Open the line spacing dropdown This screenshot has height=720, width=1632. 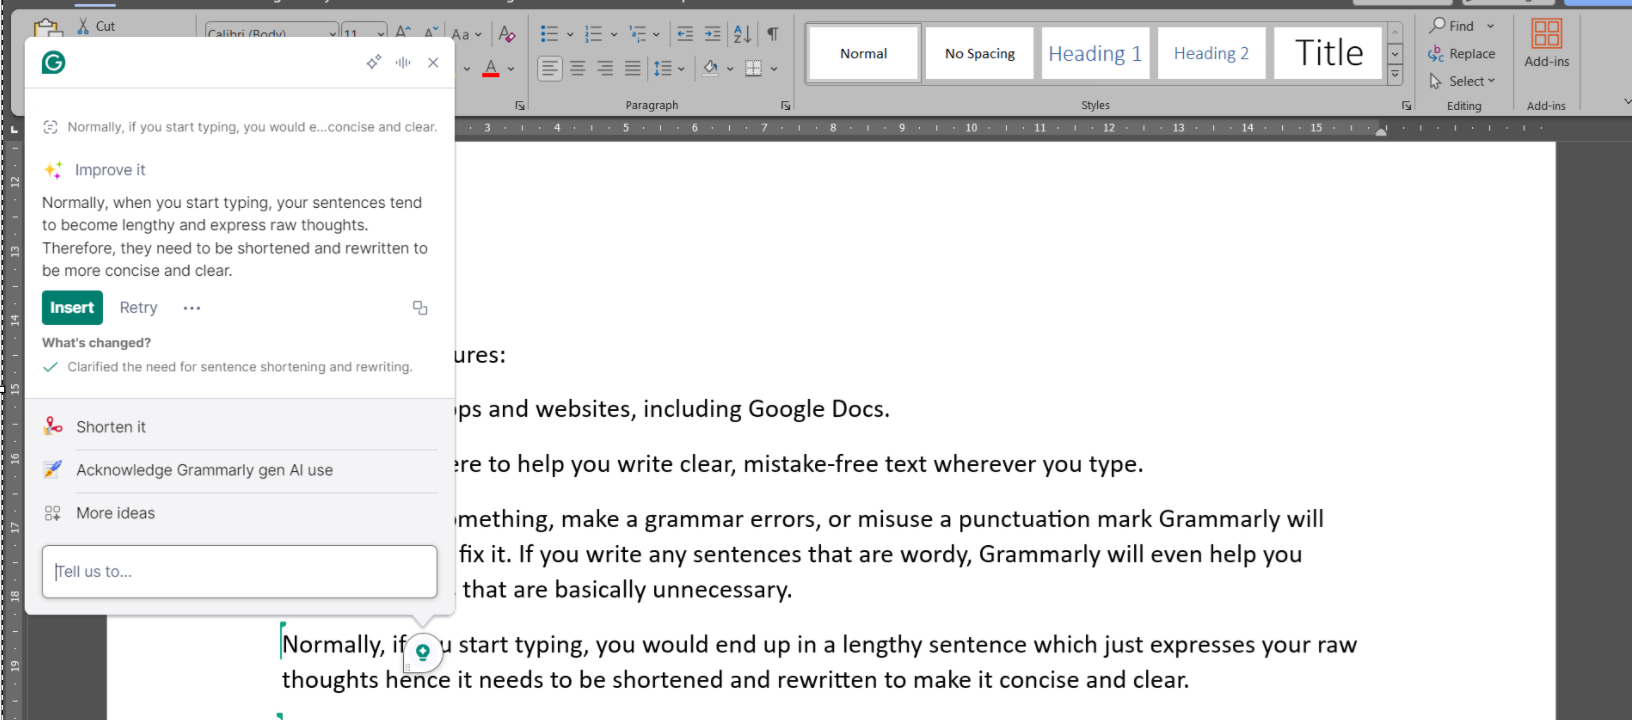click(x=681, y=69)
